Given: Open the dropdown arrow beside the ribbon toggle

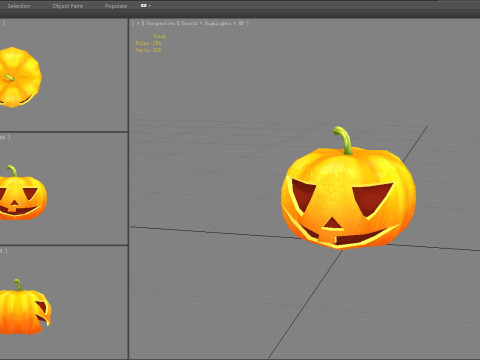Looking at the screenshot, I should click(150, 6).
